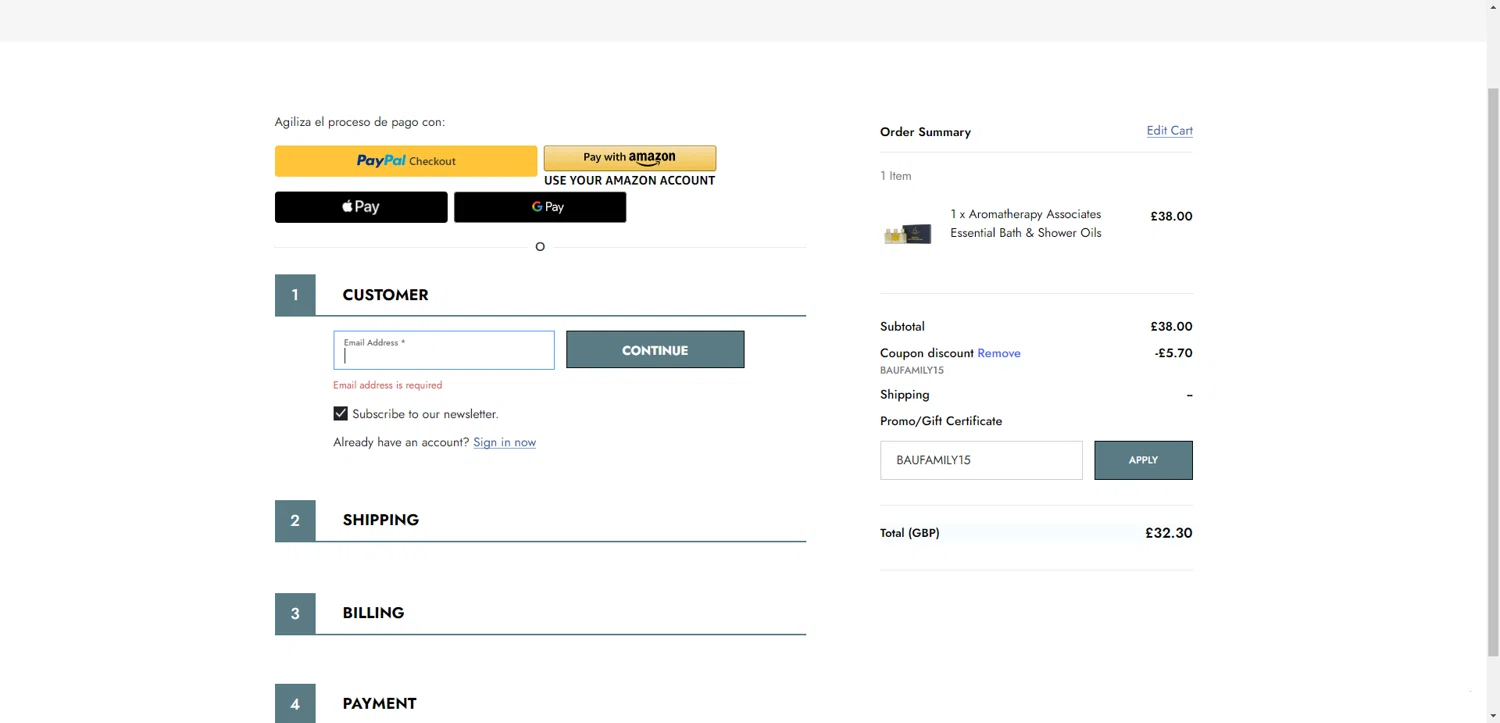Click the PAYMENT section heading
The height and width of the screenshot is (723, 1500).
(x=379, y=704)
